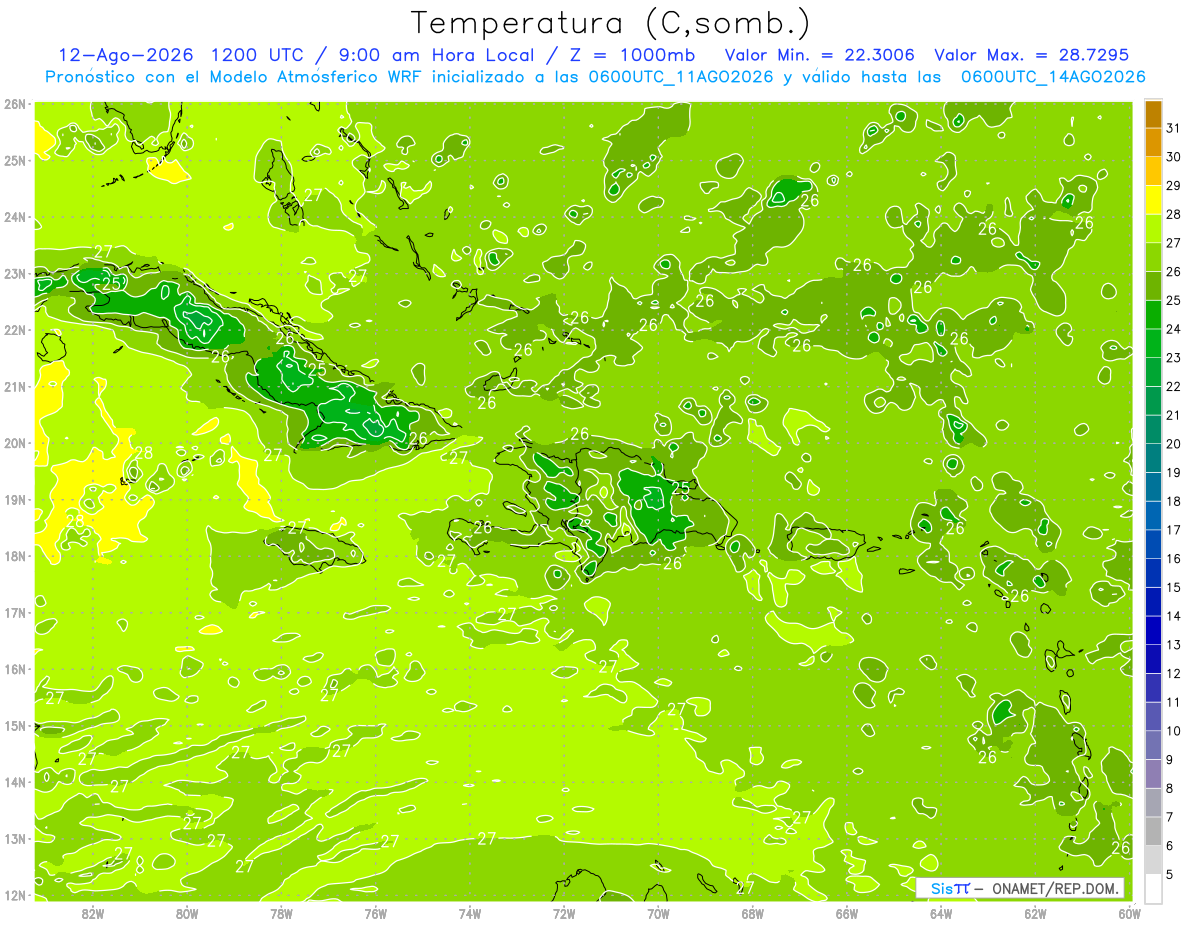Click the '25' contour label over Dominican Republic
Image resolution: width=1200 pixels, height=927 pixels.
coord(680,488)
